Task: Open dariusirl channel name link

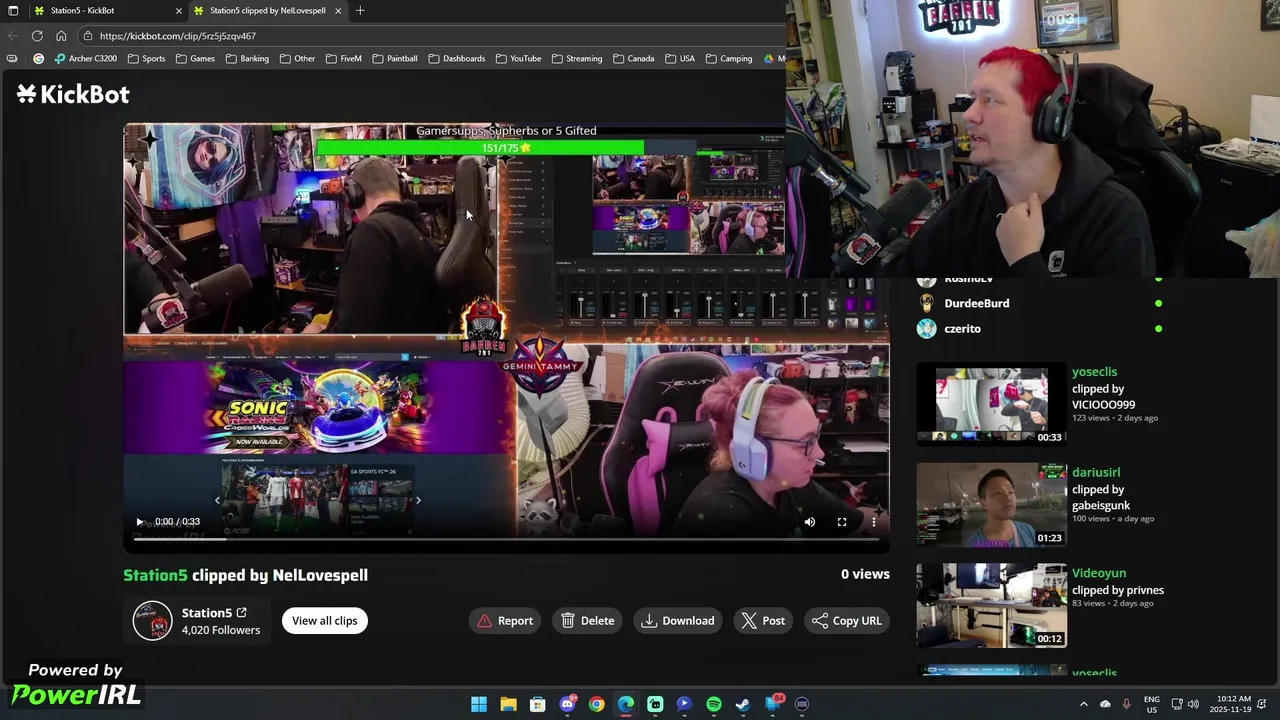Action: point(1096,472)
